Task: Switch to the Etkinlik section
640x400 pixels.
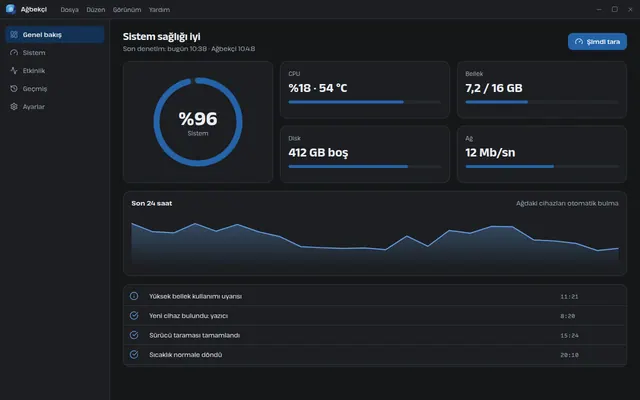Action: click(x=55, y=71)
